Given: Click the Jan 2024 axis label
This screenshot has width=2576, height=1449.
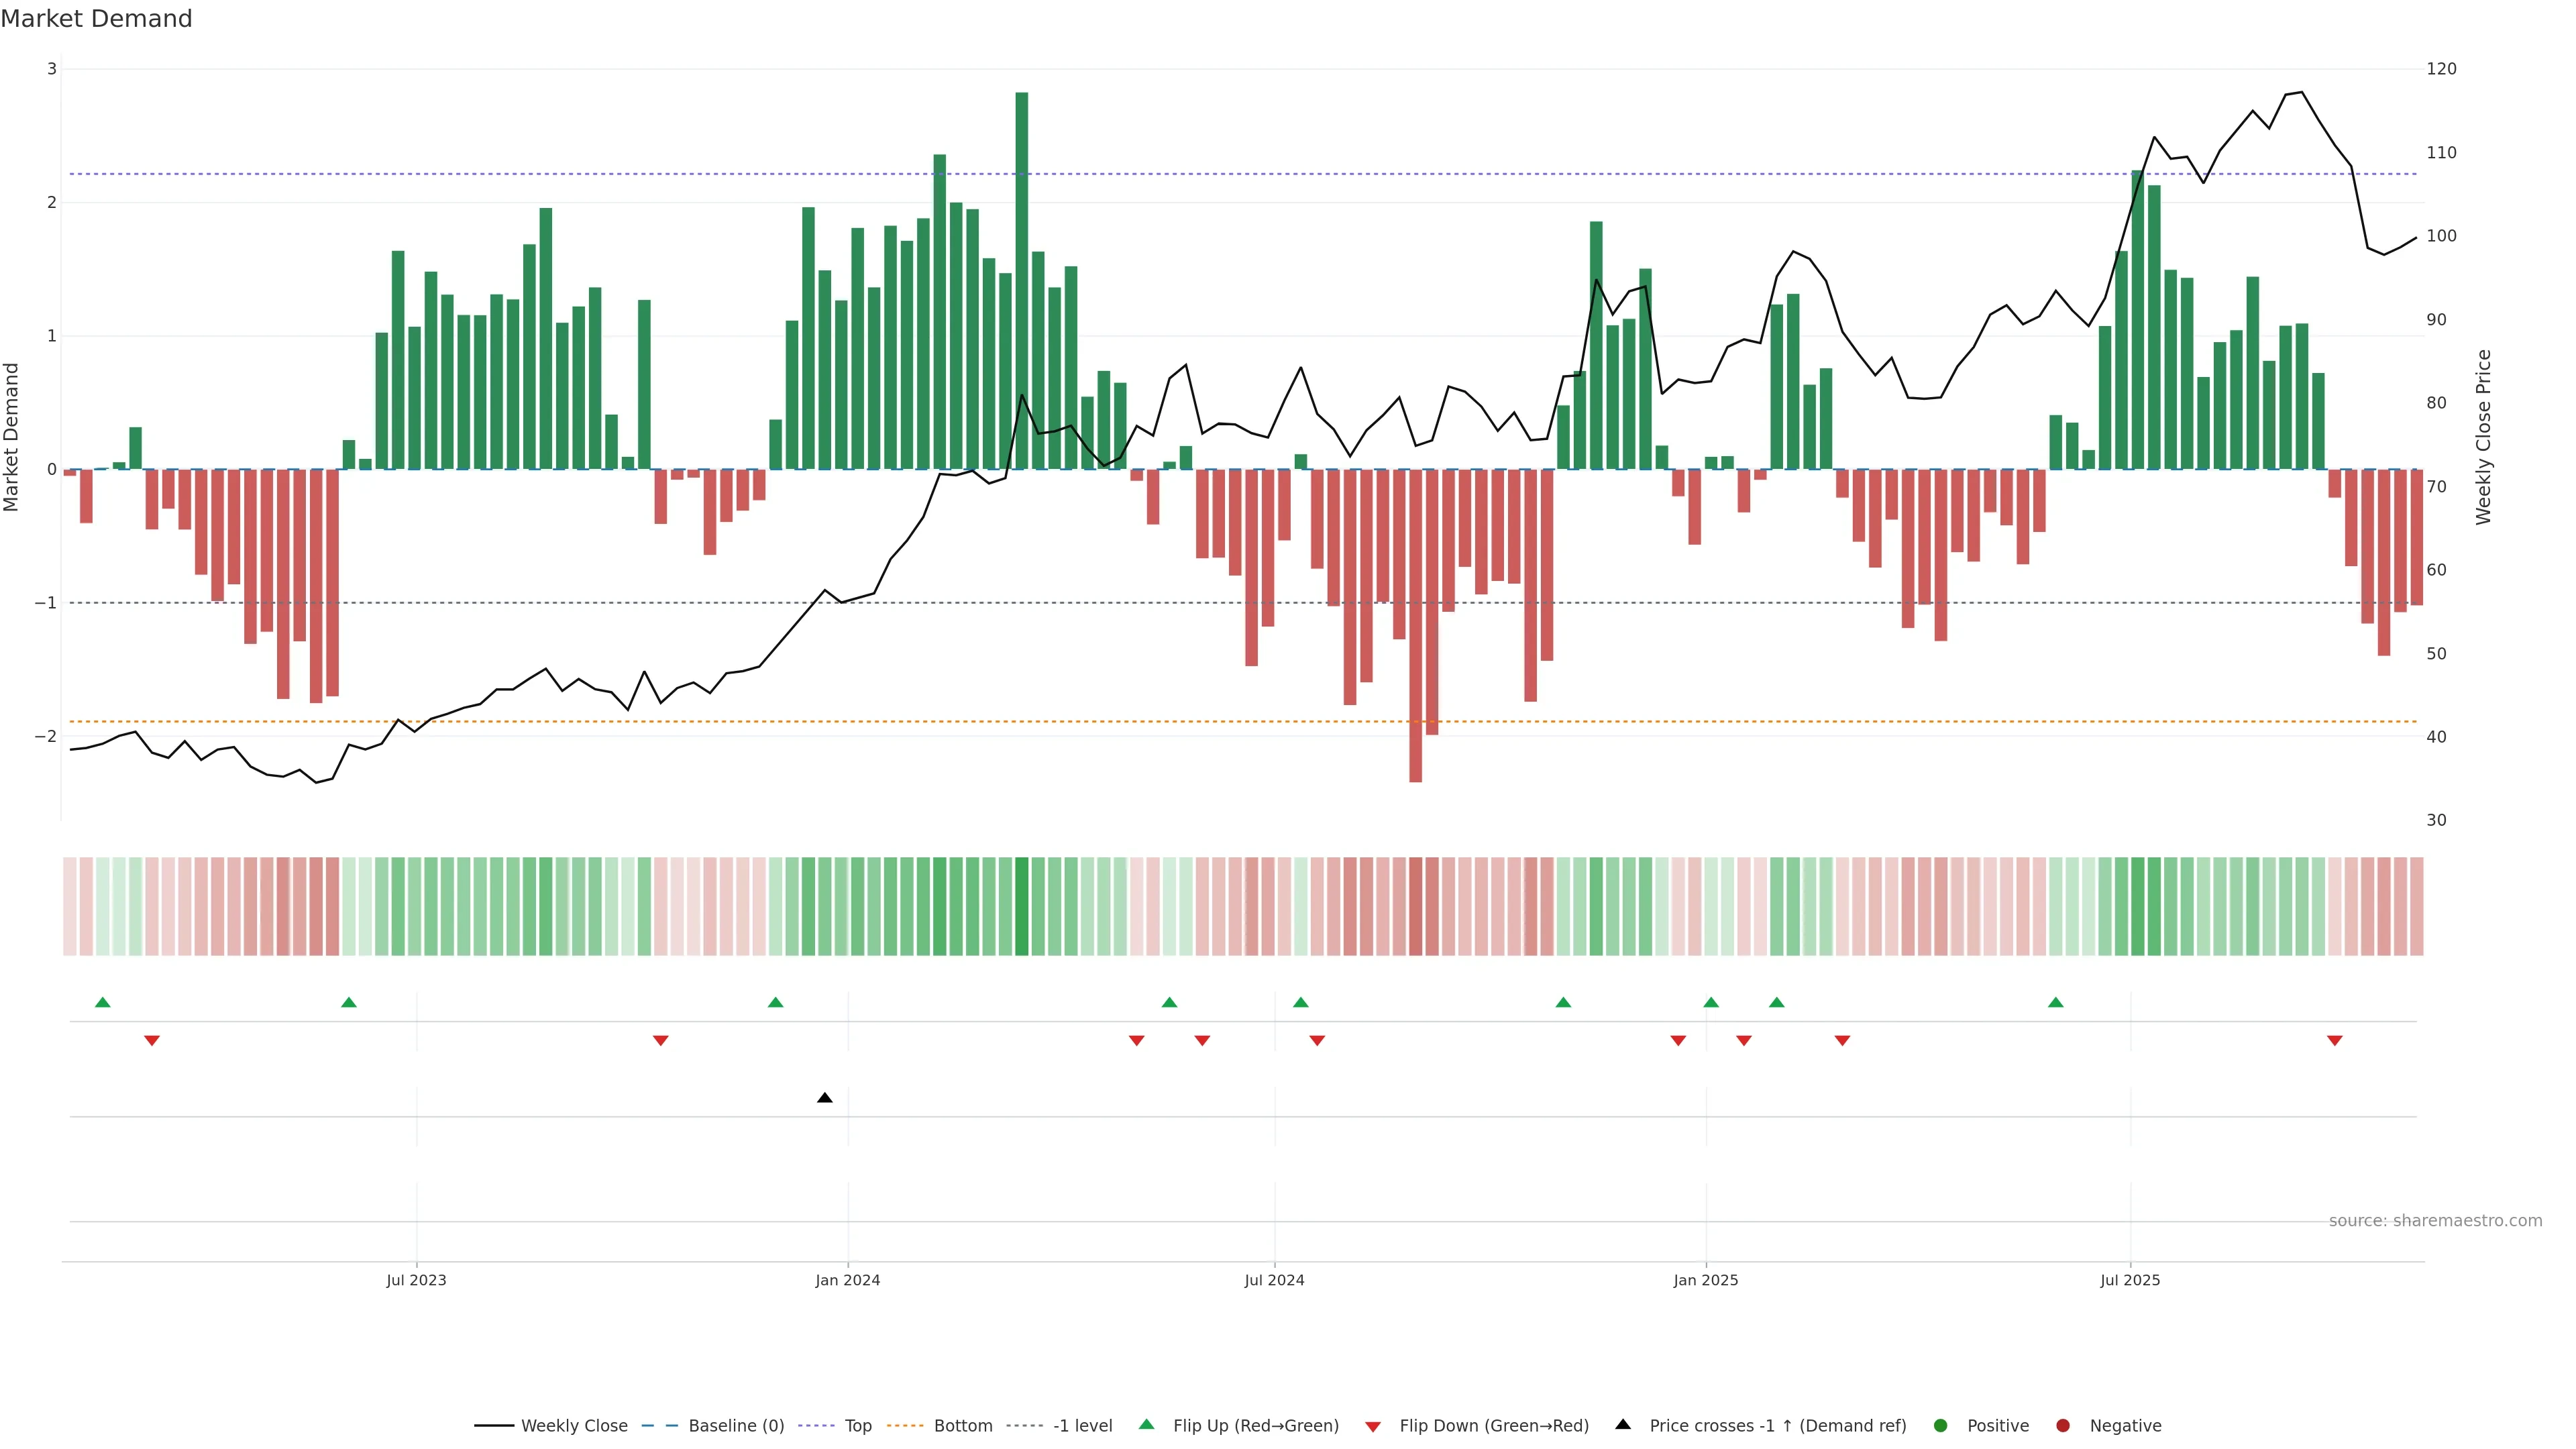Looking at the screenshot, I should (x=847, y=1280).
